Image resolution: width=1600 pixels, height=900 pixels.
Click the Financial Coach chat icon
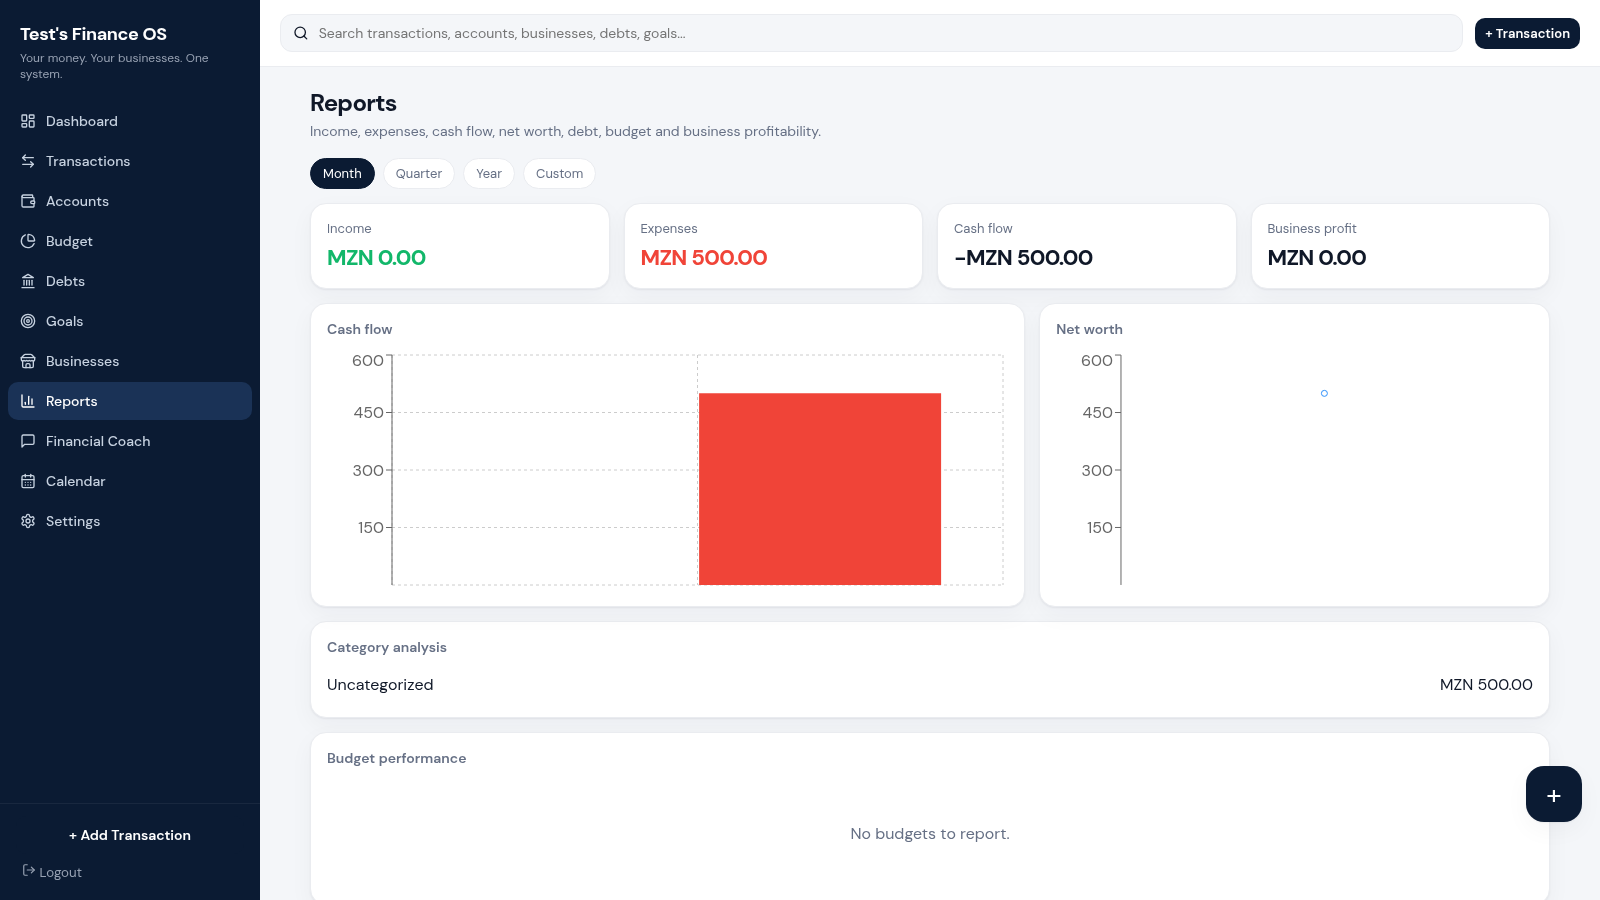coord(28,441)
